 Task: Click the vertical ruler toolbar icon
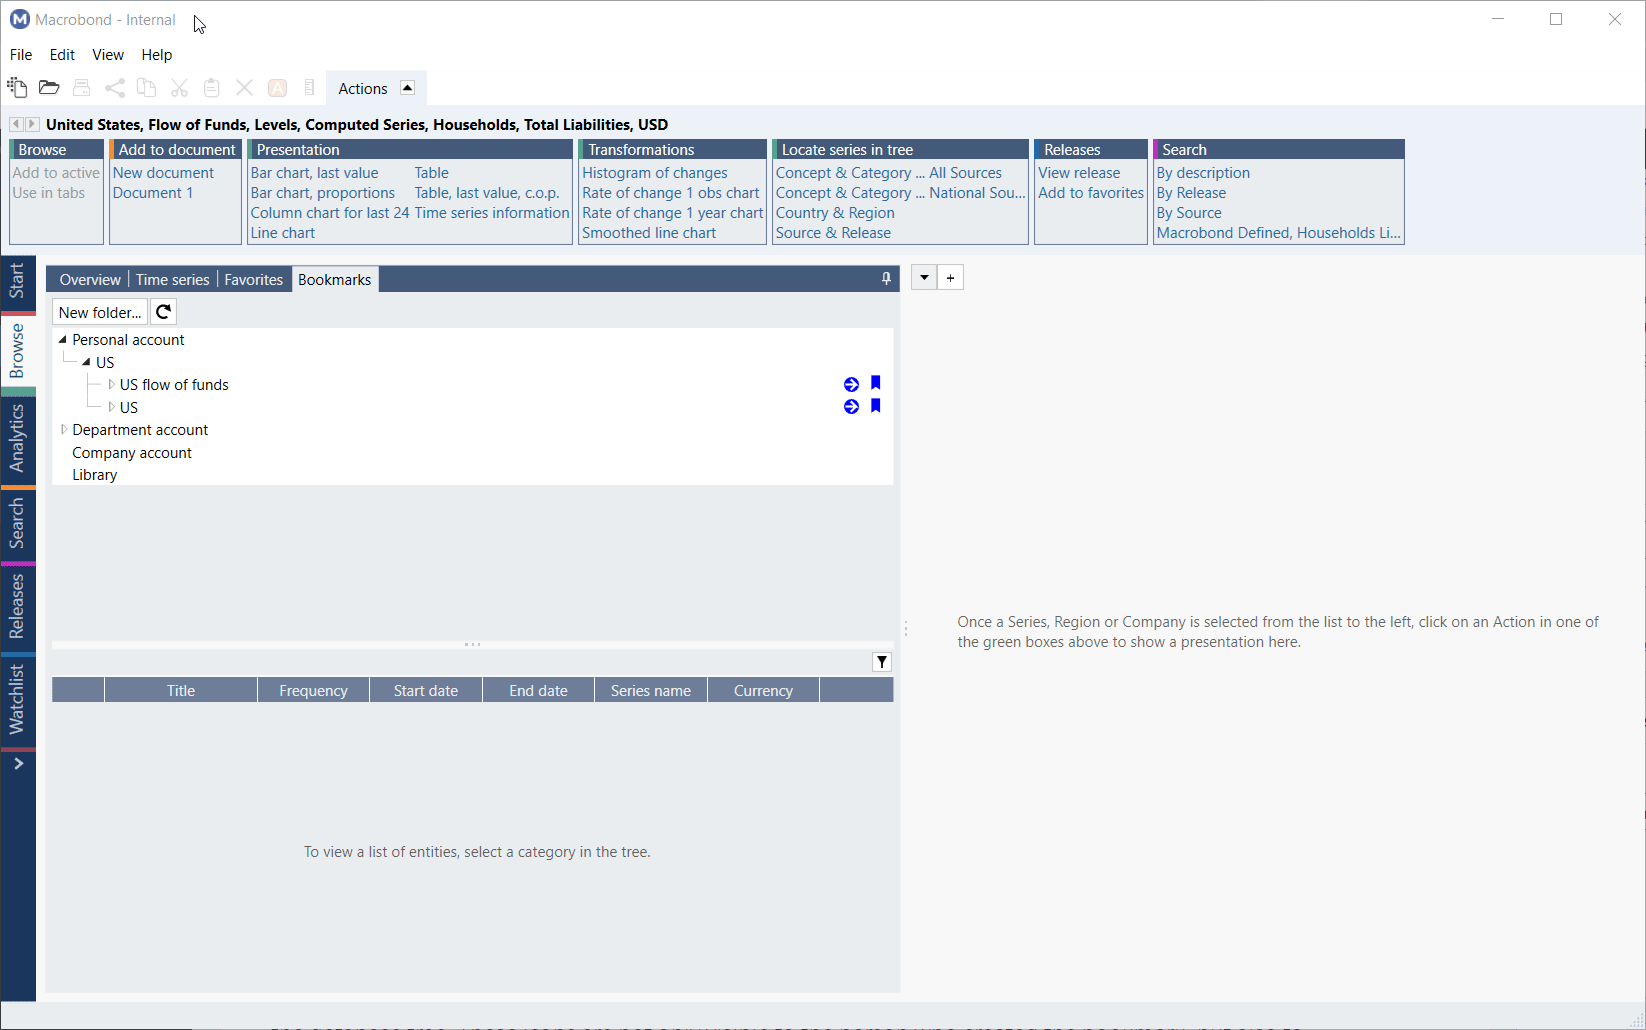click(x=310, y=88)
